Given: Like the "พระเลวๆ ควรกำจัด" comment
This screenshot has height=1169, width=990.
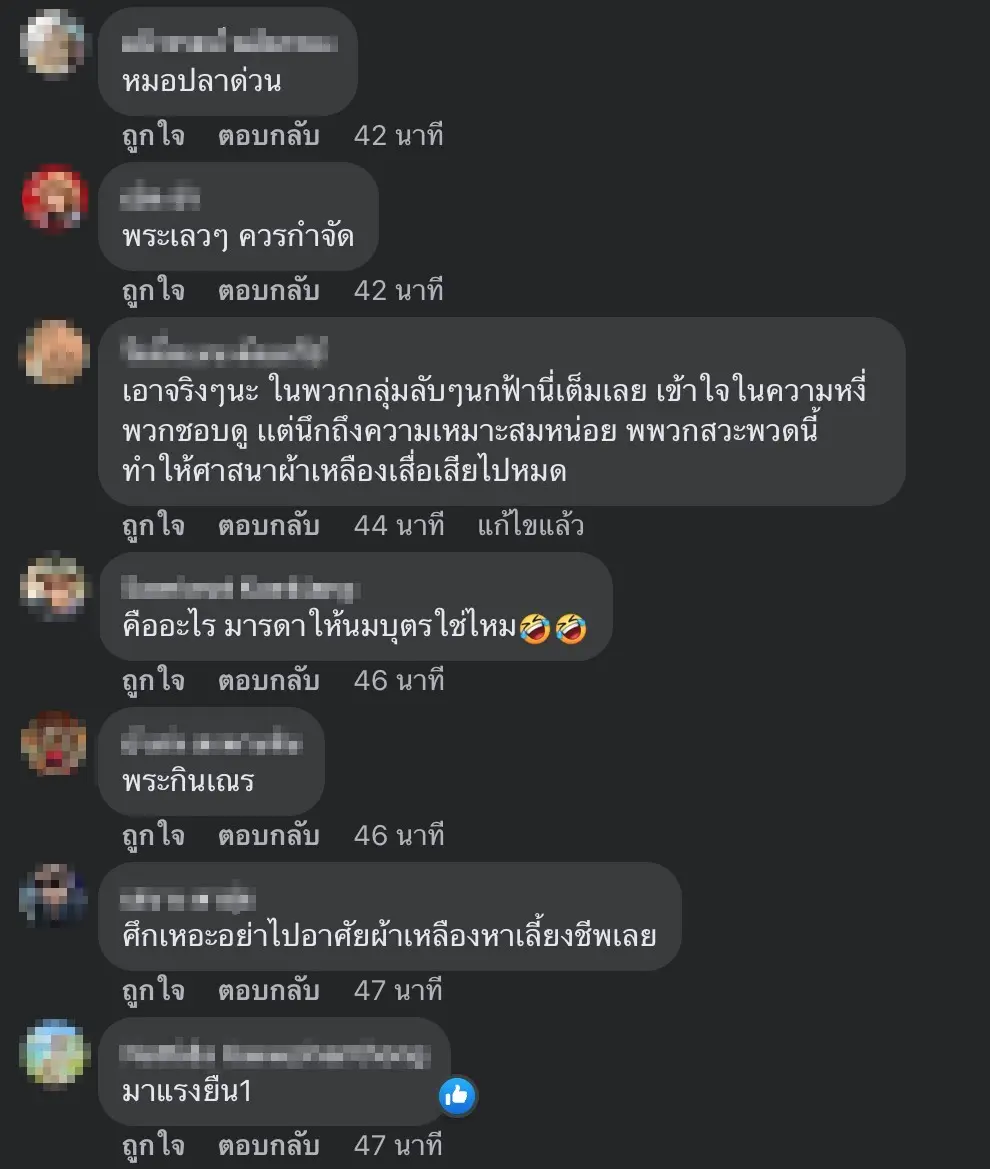Looking at the screenshot, I should (x=154, y=292).
